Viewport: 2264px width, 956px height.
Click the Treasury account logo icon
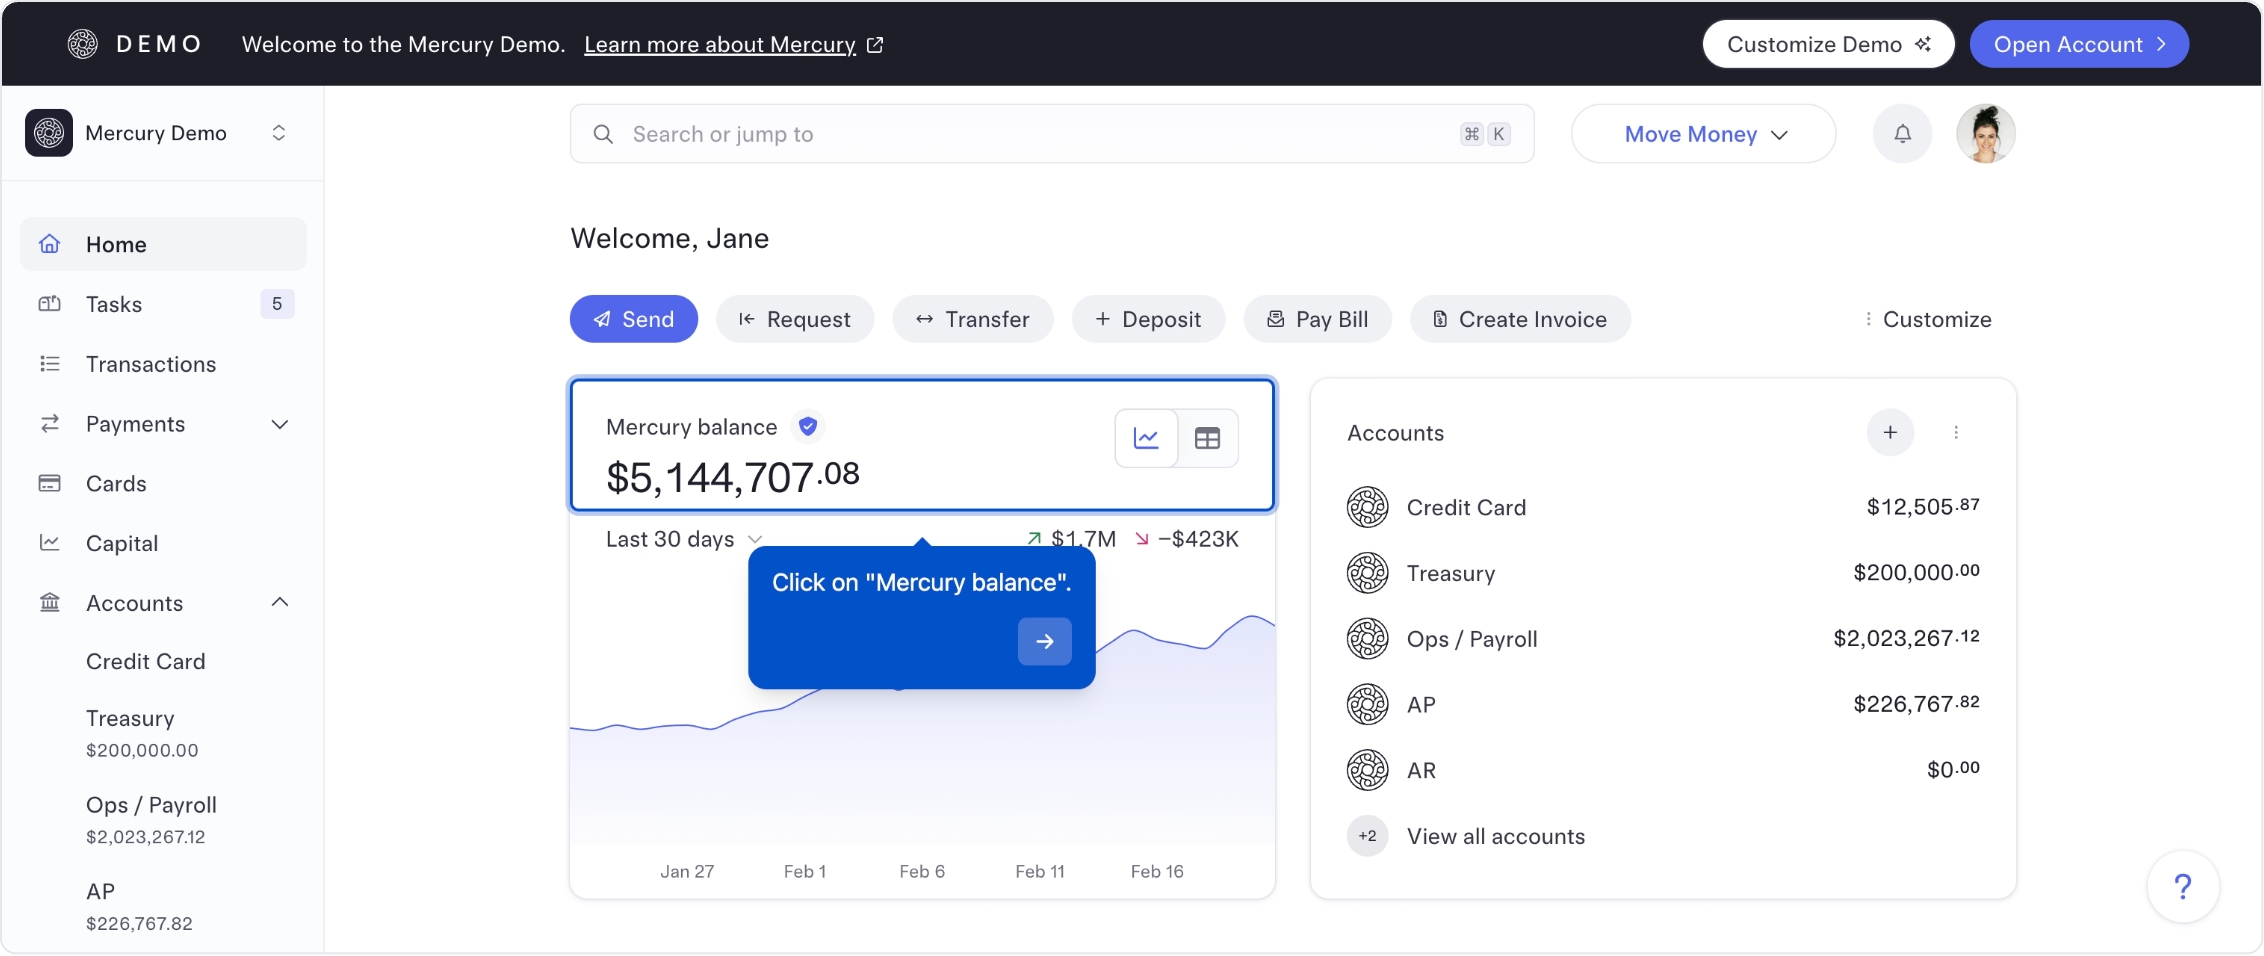click(x=1367, y=574)
